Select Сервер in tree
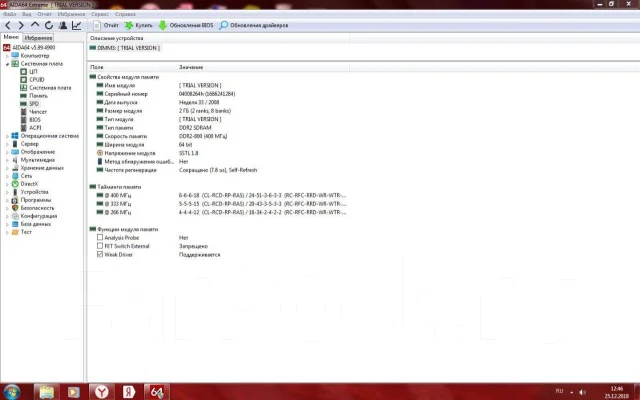The width and height of the screenshot is (640, 400). (x=30, y=144)
